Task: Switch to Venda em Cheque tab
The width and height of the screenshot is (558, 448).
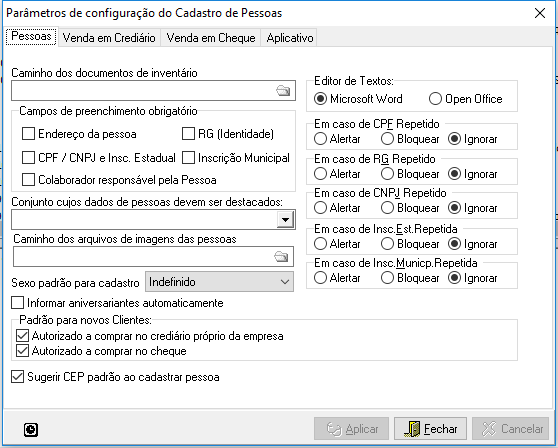Action: 211,38
